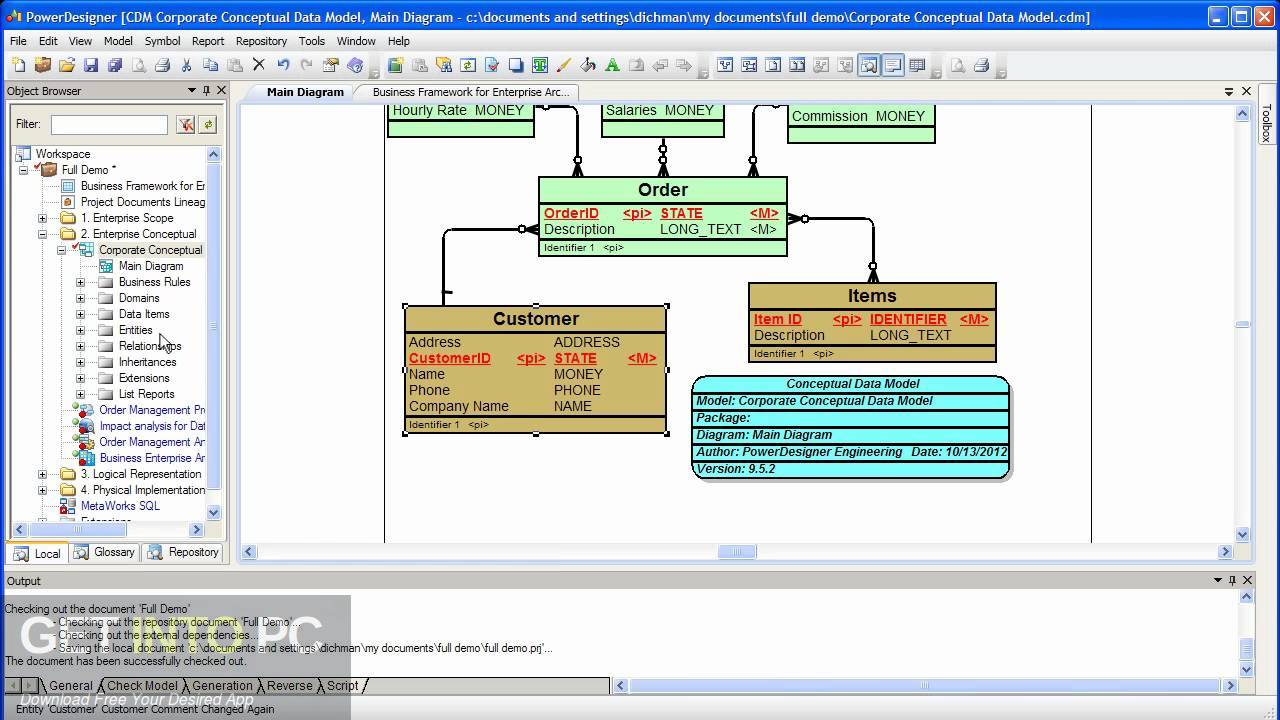Collapse the 2. Enterprise Conceptual folder

[42, 234]
